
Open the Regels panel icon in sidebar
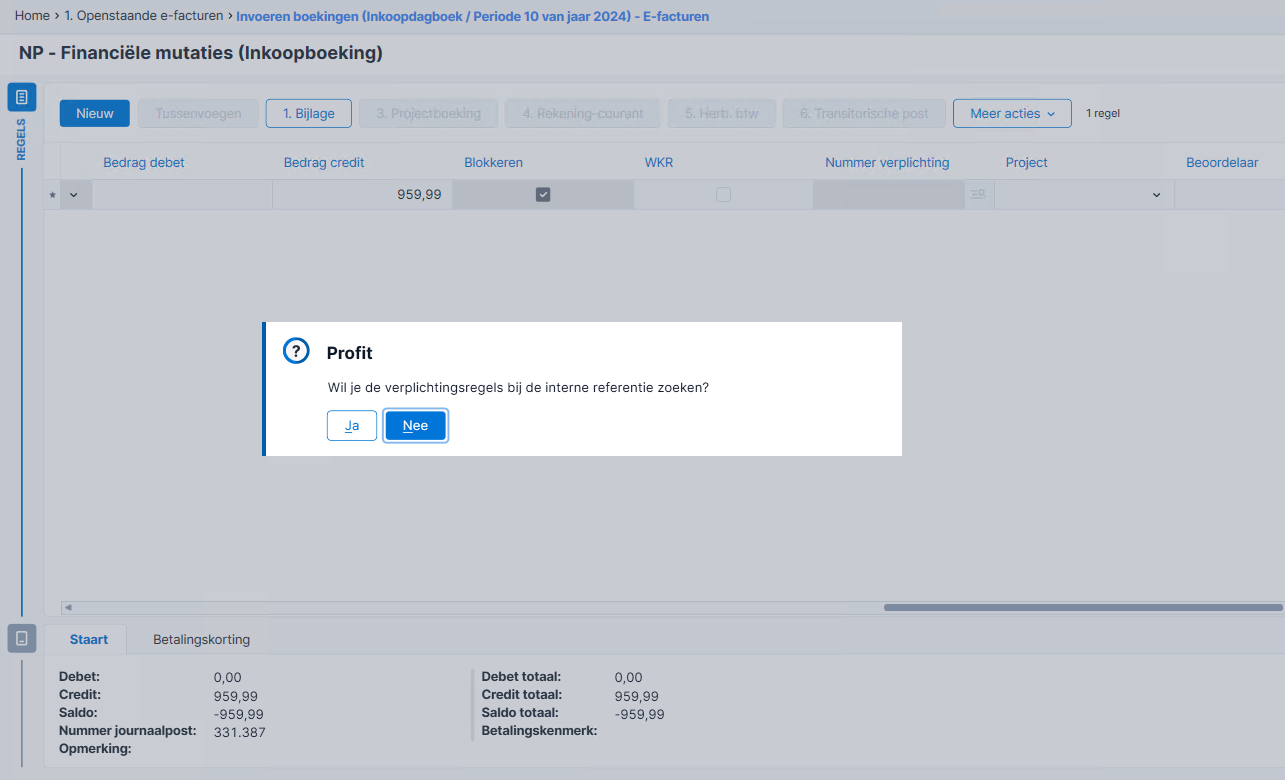pos(22,97)
